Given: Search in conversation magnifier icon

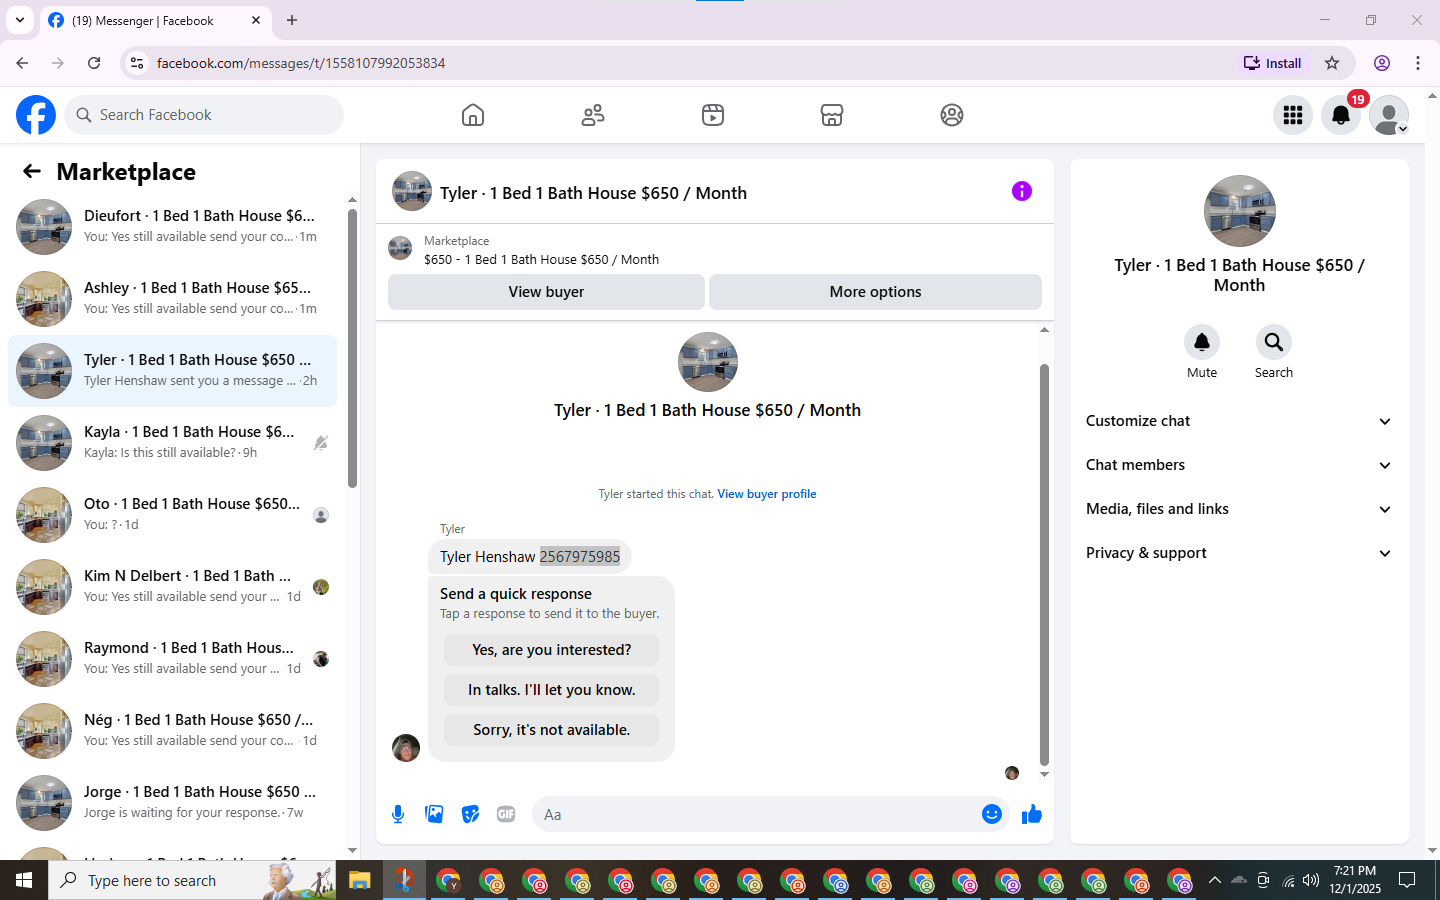Looking at the screenshot, I should coord(1274,342).
